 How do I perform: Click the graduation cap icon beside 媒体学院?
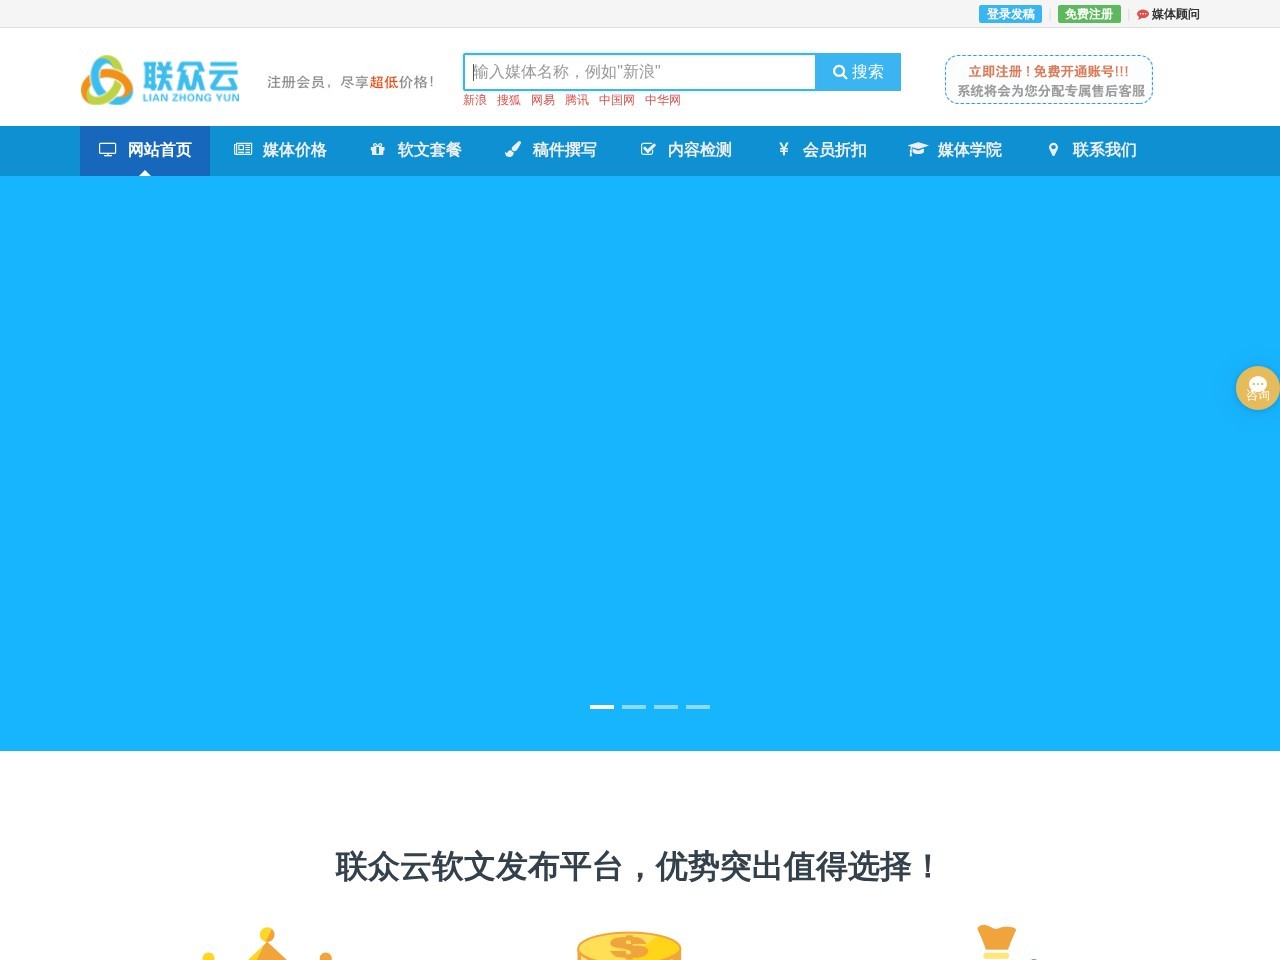(917, 148)
